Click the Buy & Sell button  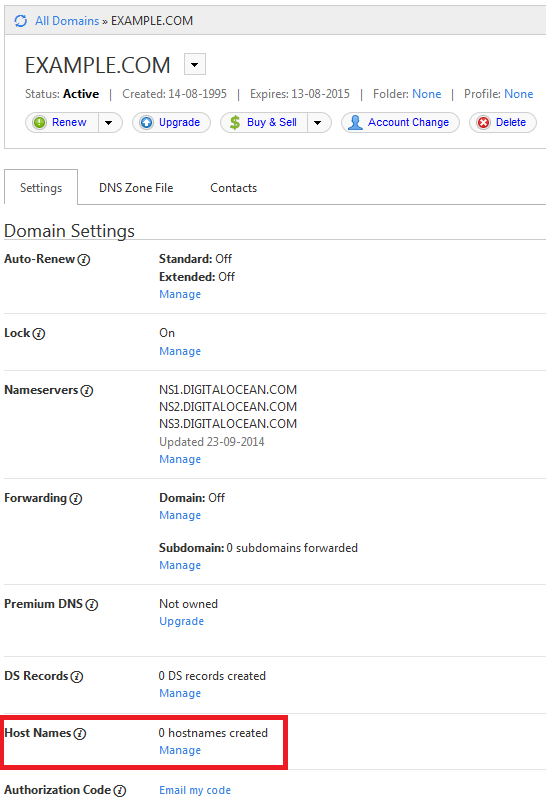(x=264, y=123)
